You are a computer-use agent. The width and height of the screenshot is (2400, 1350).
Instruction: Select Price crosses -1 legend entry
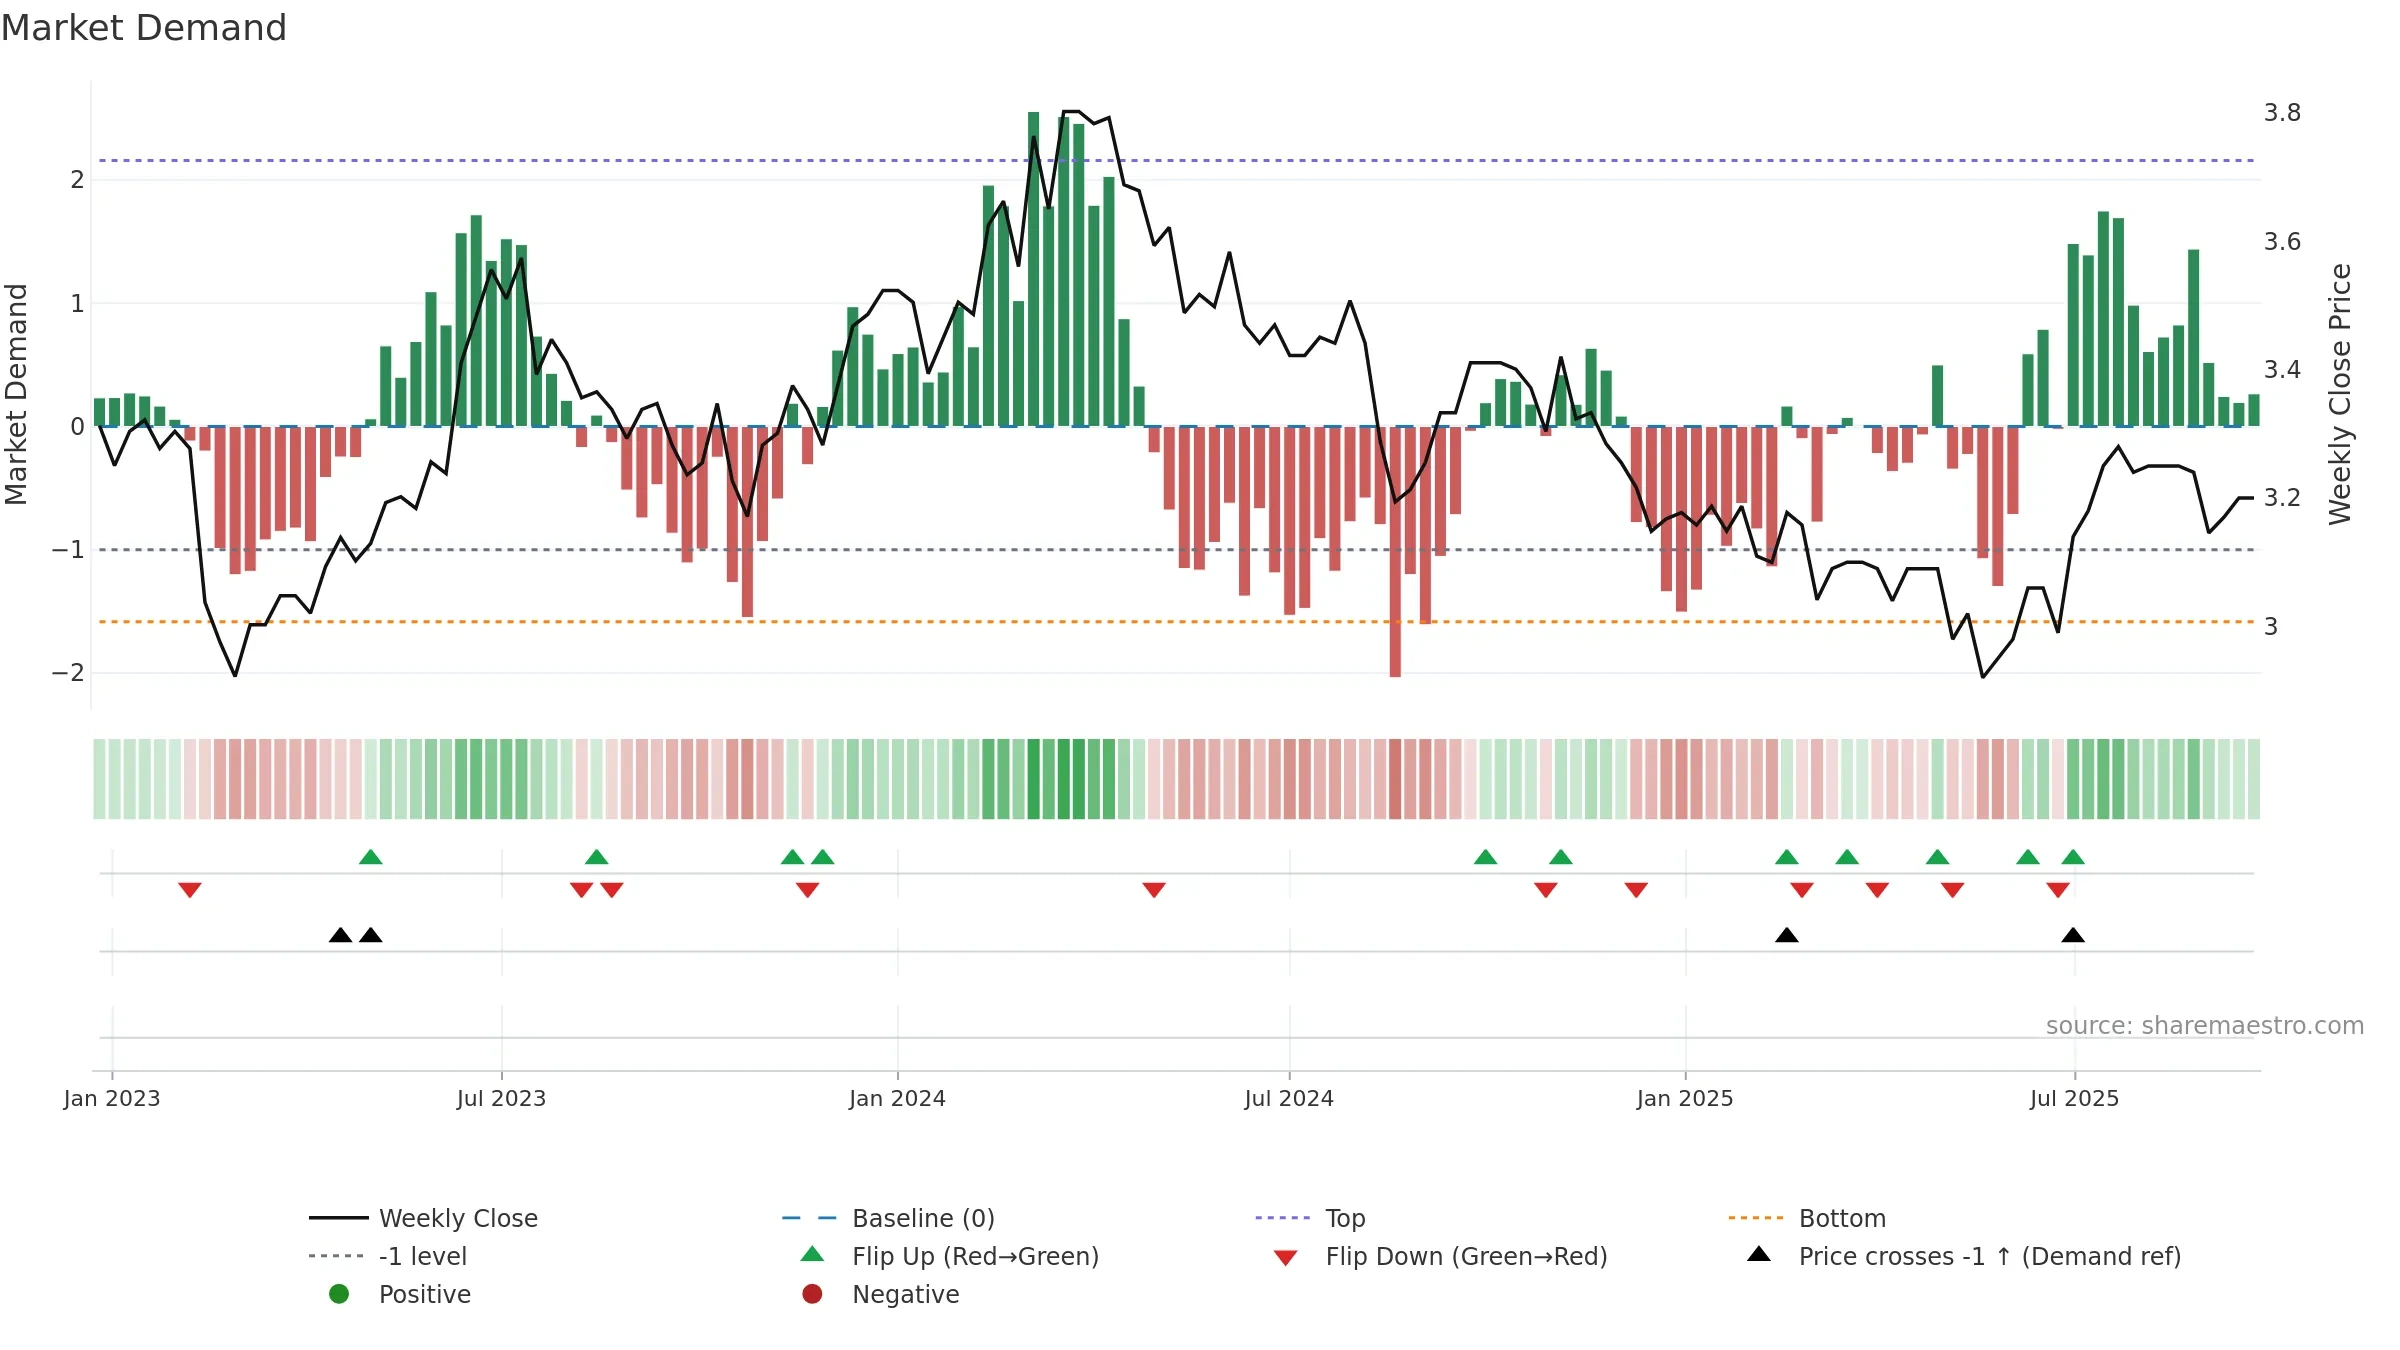[x=1963, y=1256]
